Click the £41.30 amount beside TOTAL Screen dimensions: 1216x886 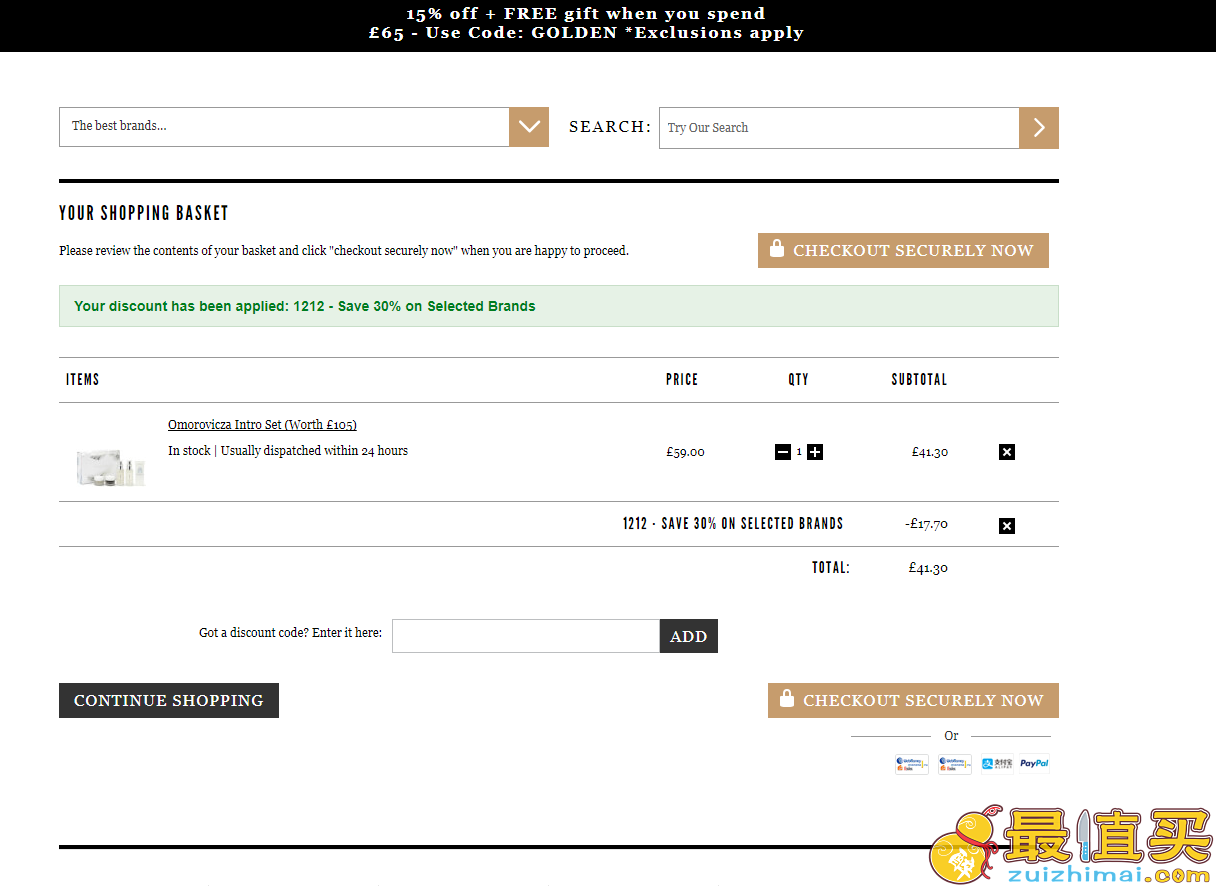(928, 568)
